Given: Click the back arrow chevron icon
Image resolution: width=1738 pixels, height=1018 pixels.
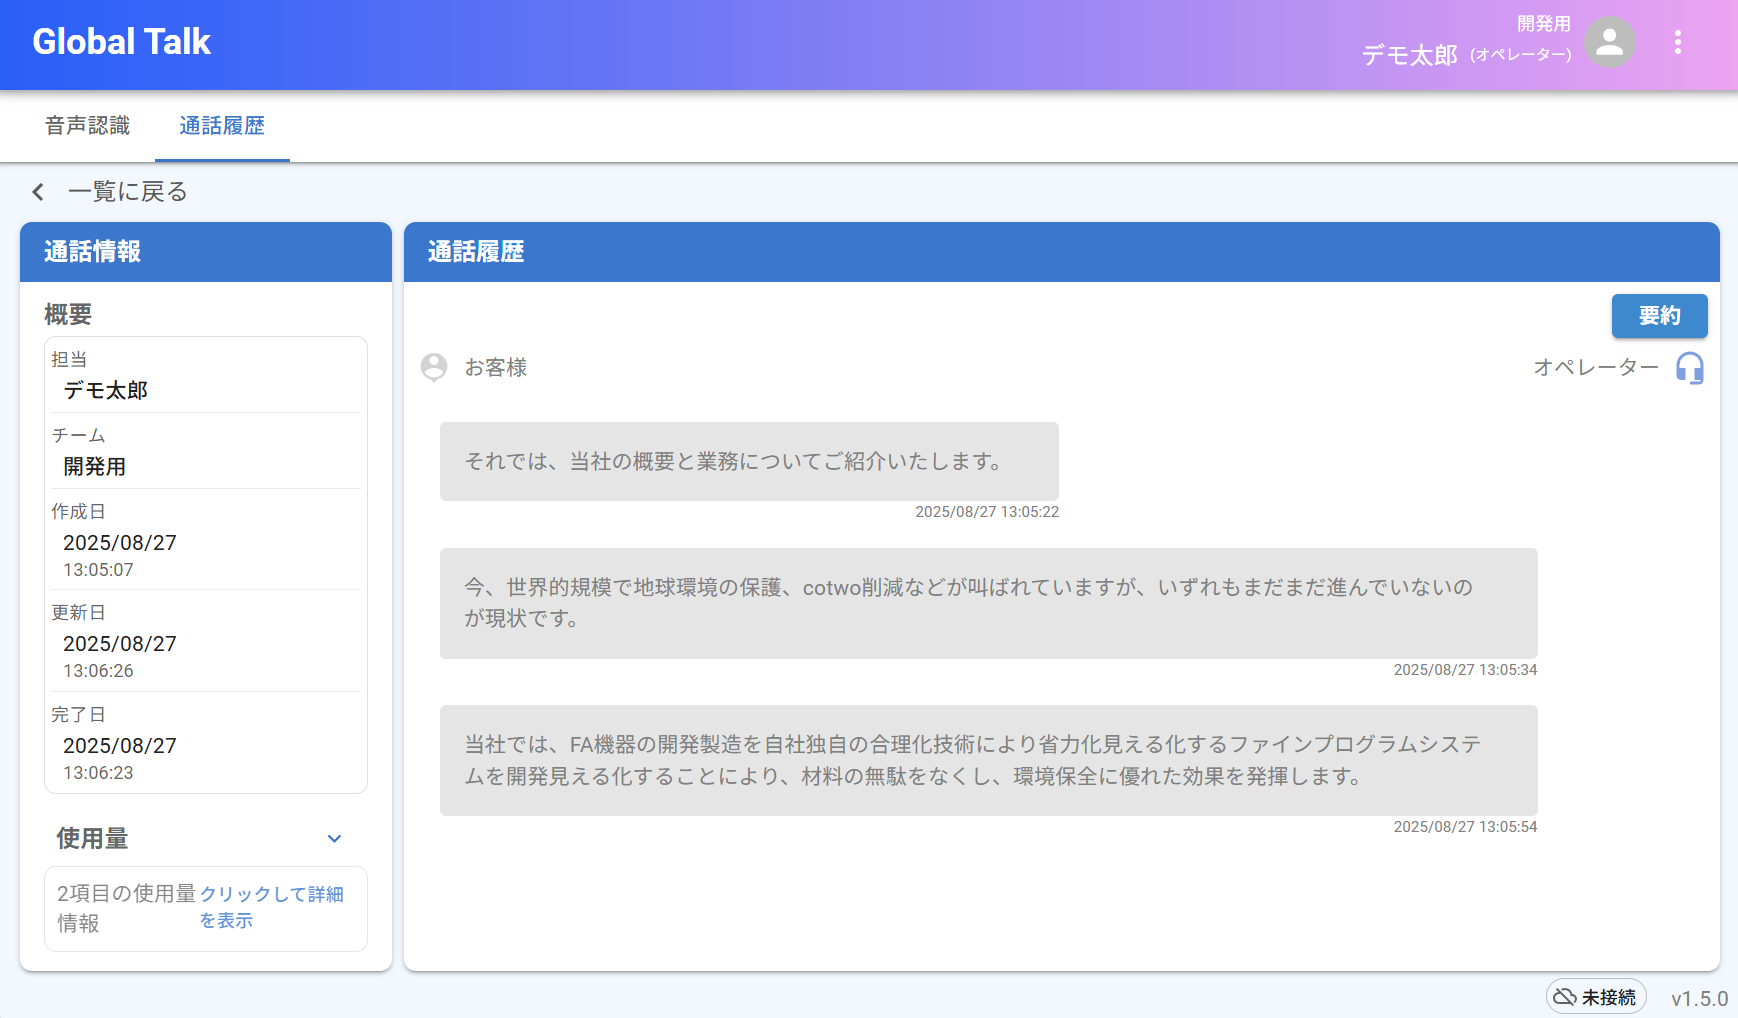Looking at the screenshot, I should point(38,192).
